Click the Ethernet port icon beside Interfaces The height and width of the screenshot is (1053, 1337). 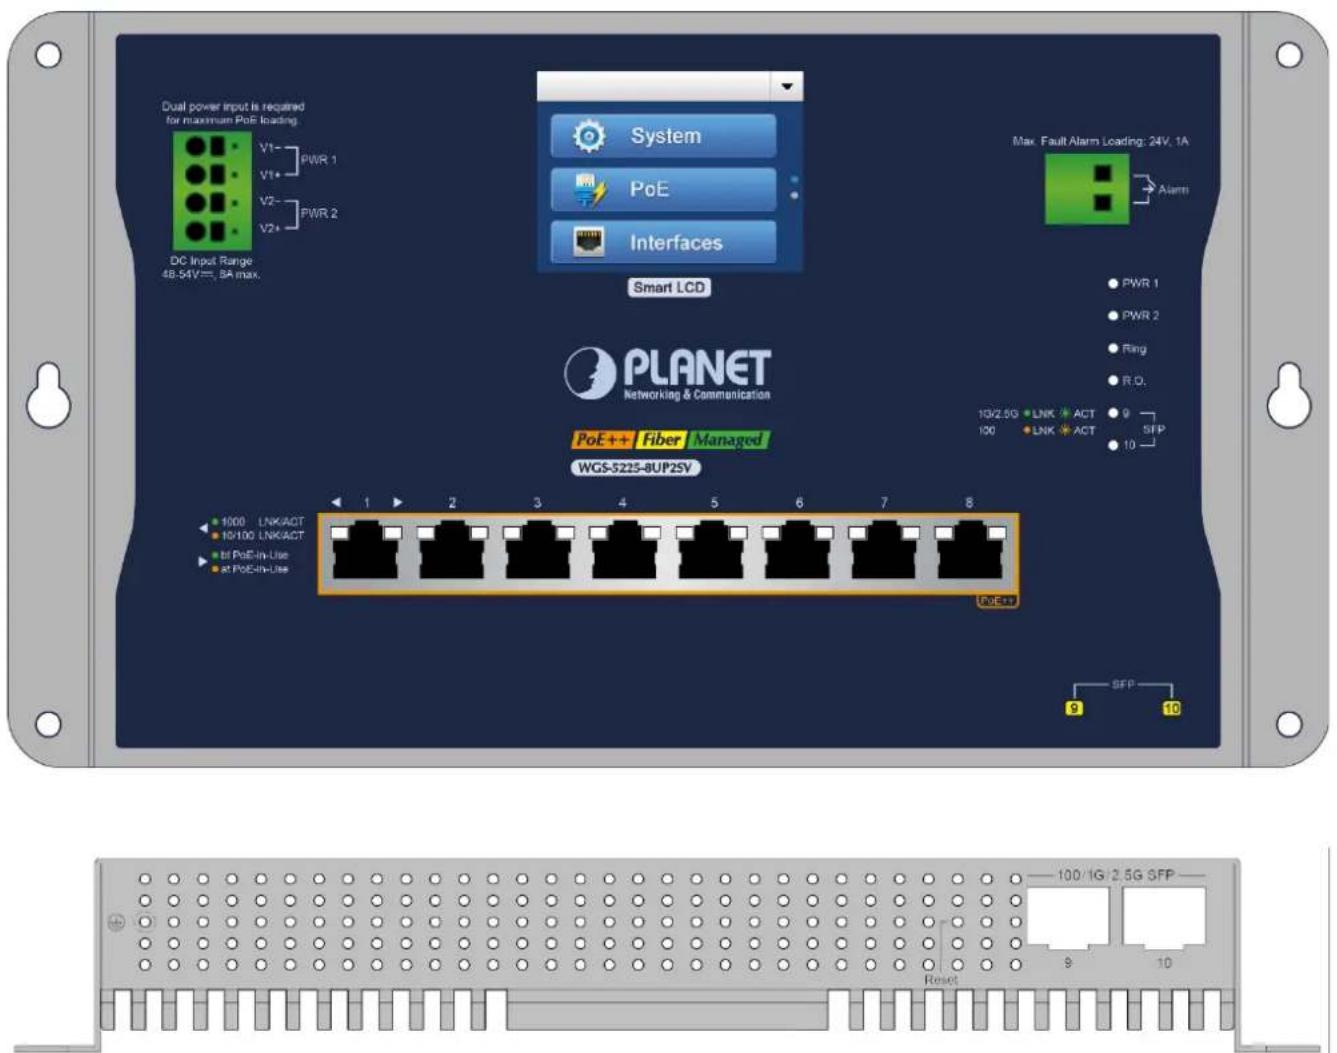tap(589, 241)
